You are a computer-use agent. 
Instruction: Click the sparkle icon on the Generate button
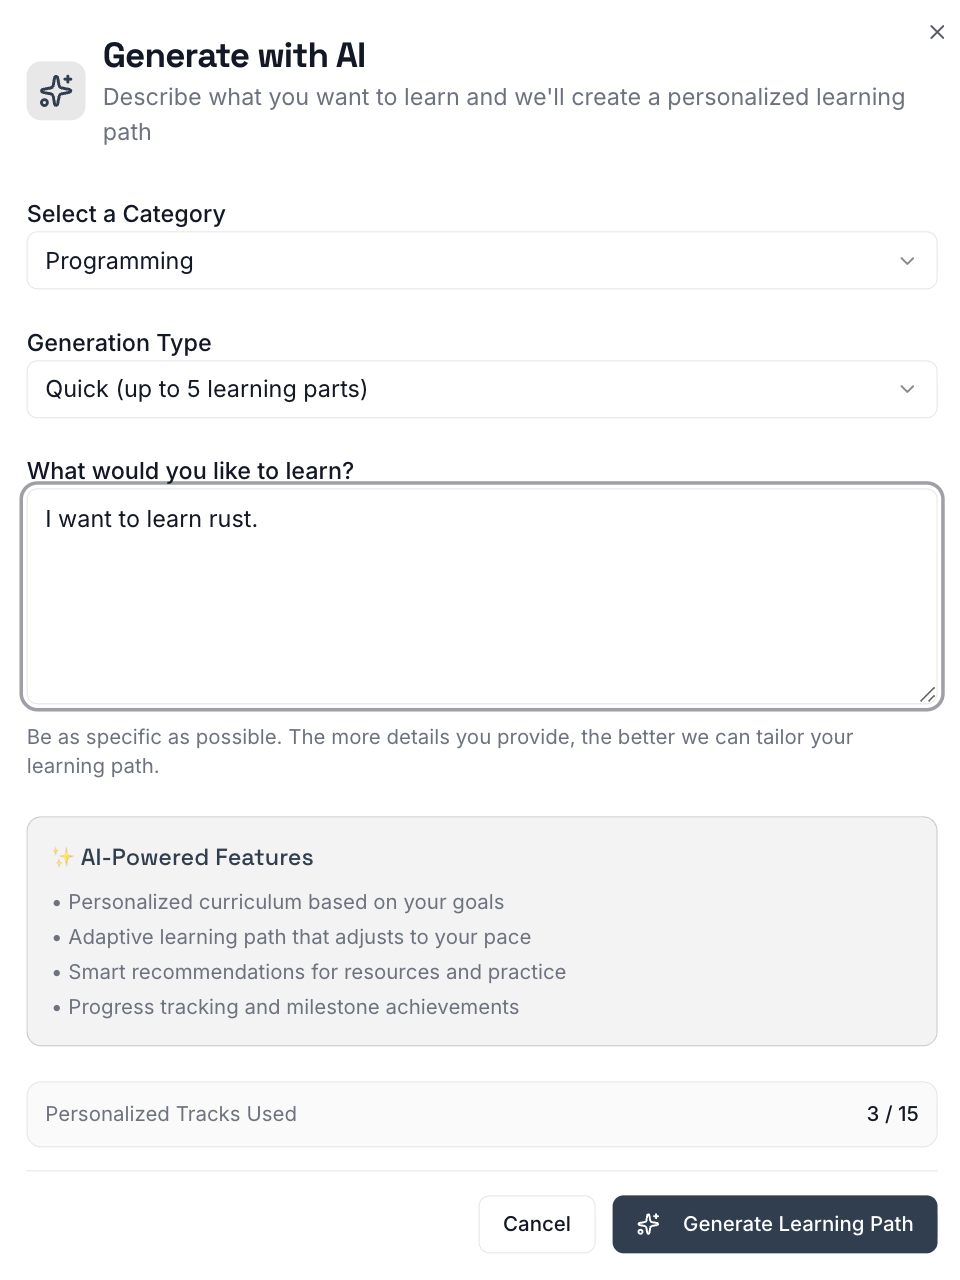(648, 1224)
